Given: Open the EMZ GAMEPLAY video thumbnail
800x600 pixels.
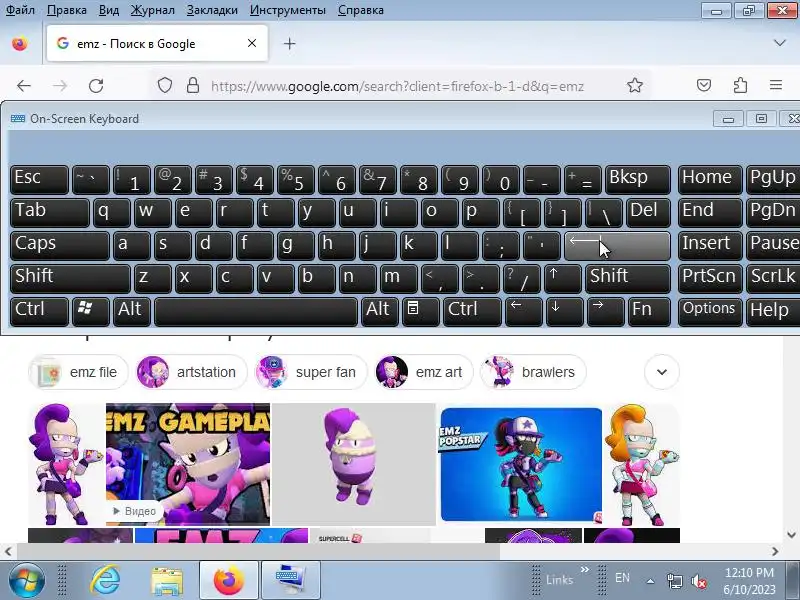Looking at the screenshot, I should [188, 464].
